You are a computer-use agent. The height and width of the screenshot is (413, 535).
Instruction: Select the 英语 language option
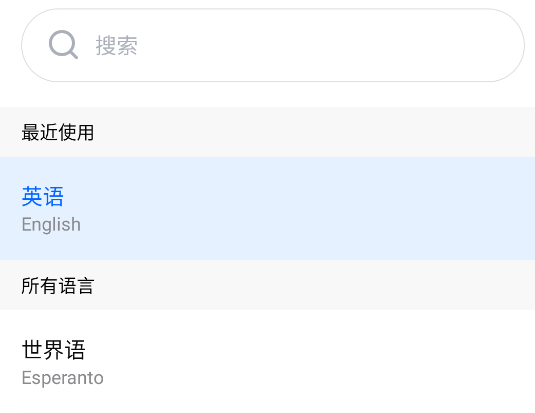point(268,209)
